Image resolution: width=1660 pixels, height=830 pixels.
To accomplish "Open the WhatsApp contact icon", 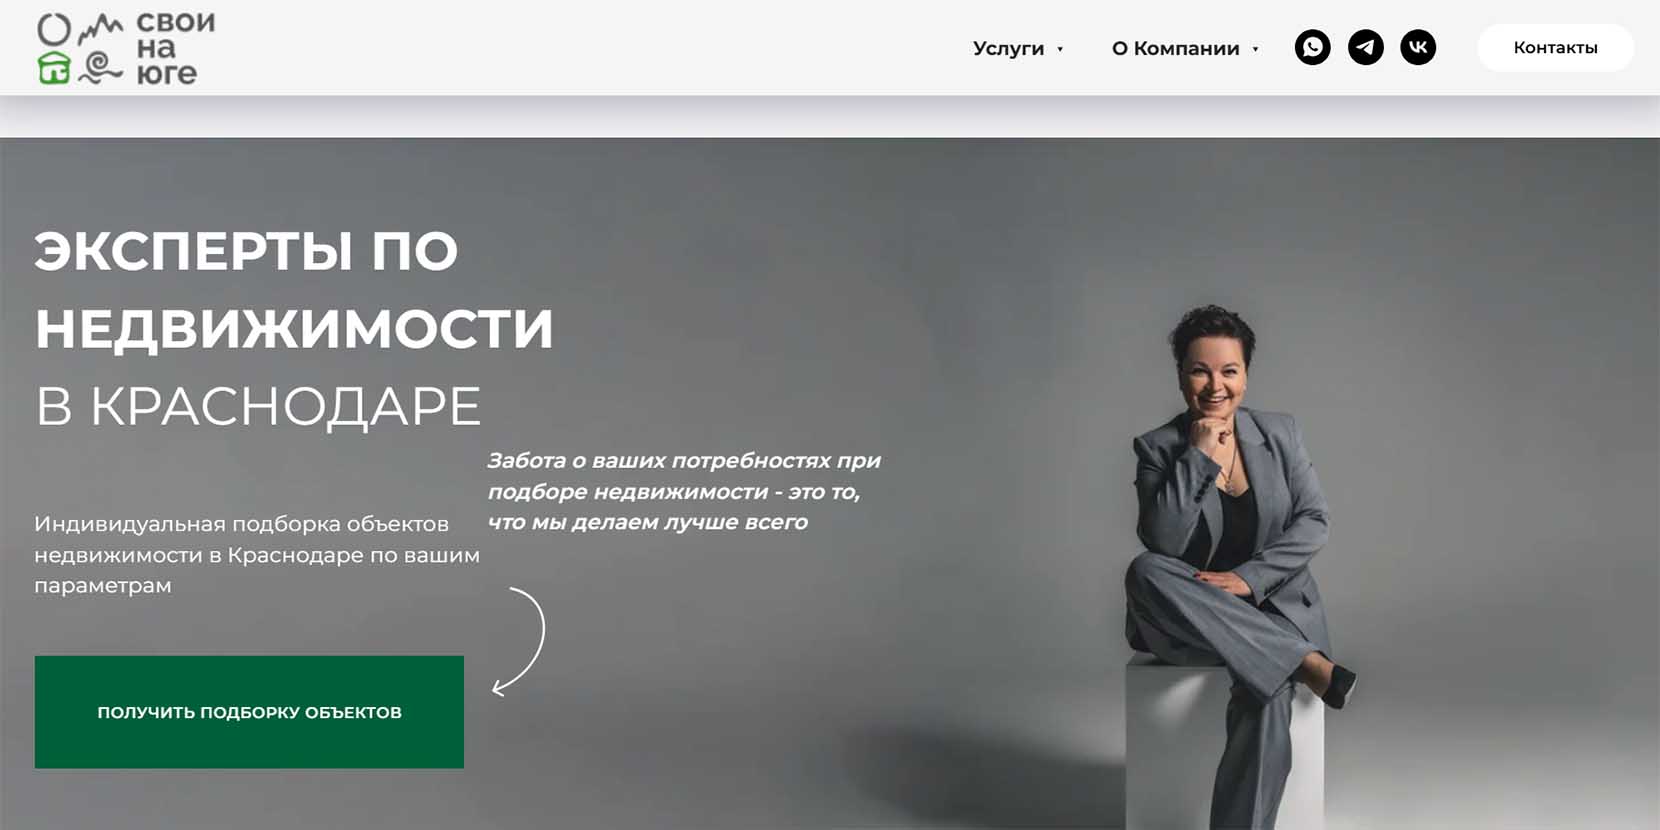I will click(1312, 47).
